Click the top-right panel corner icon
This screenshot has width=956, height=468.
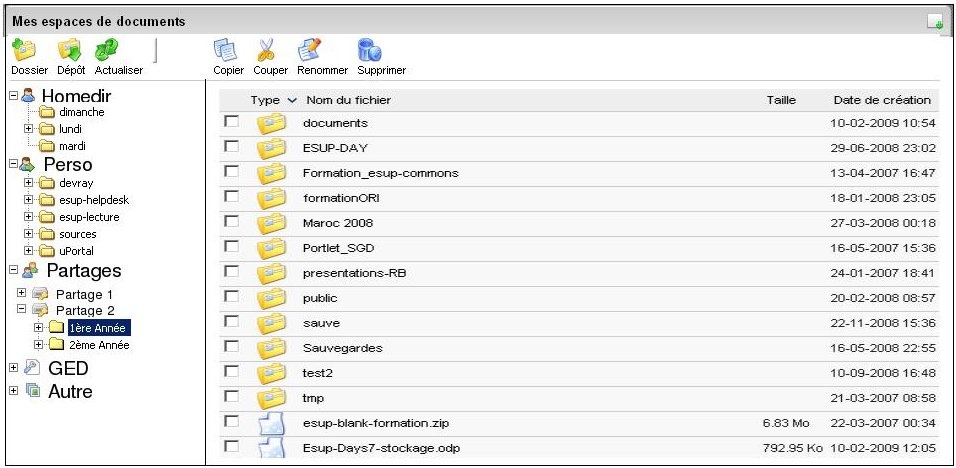[935, 21]
